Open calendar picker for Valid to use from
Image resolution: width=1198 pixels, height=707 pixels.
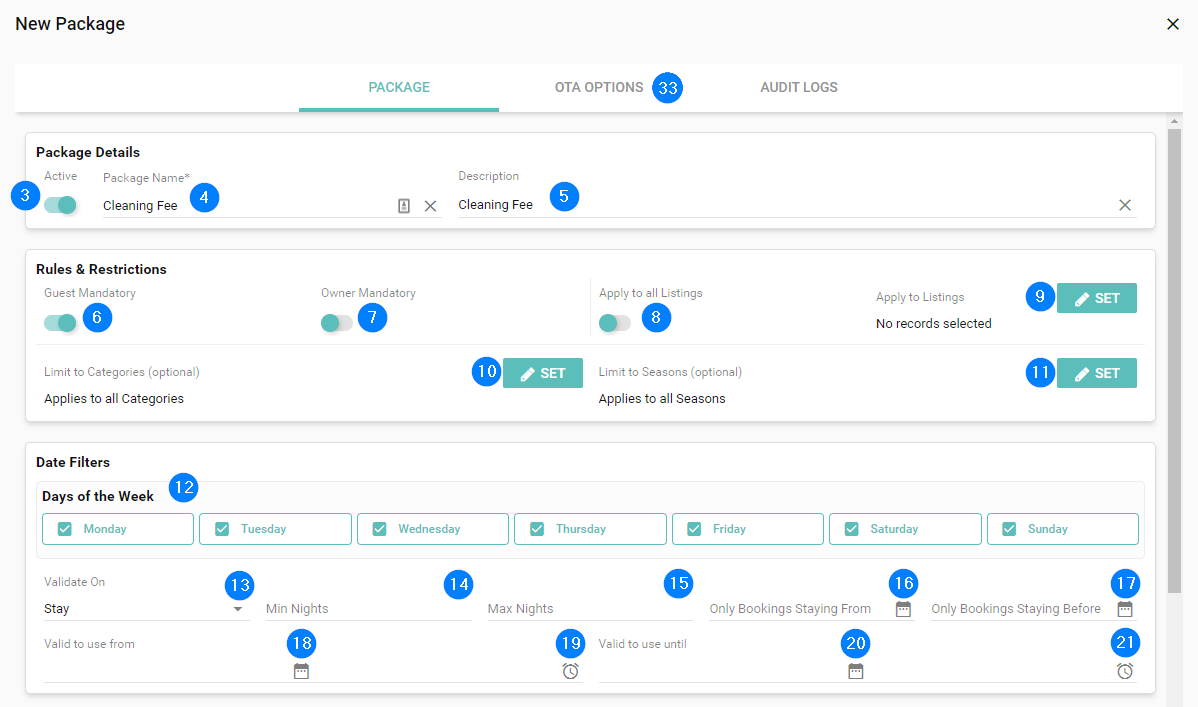[301, 671]
